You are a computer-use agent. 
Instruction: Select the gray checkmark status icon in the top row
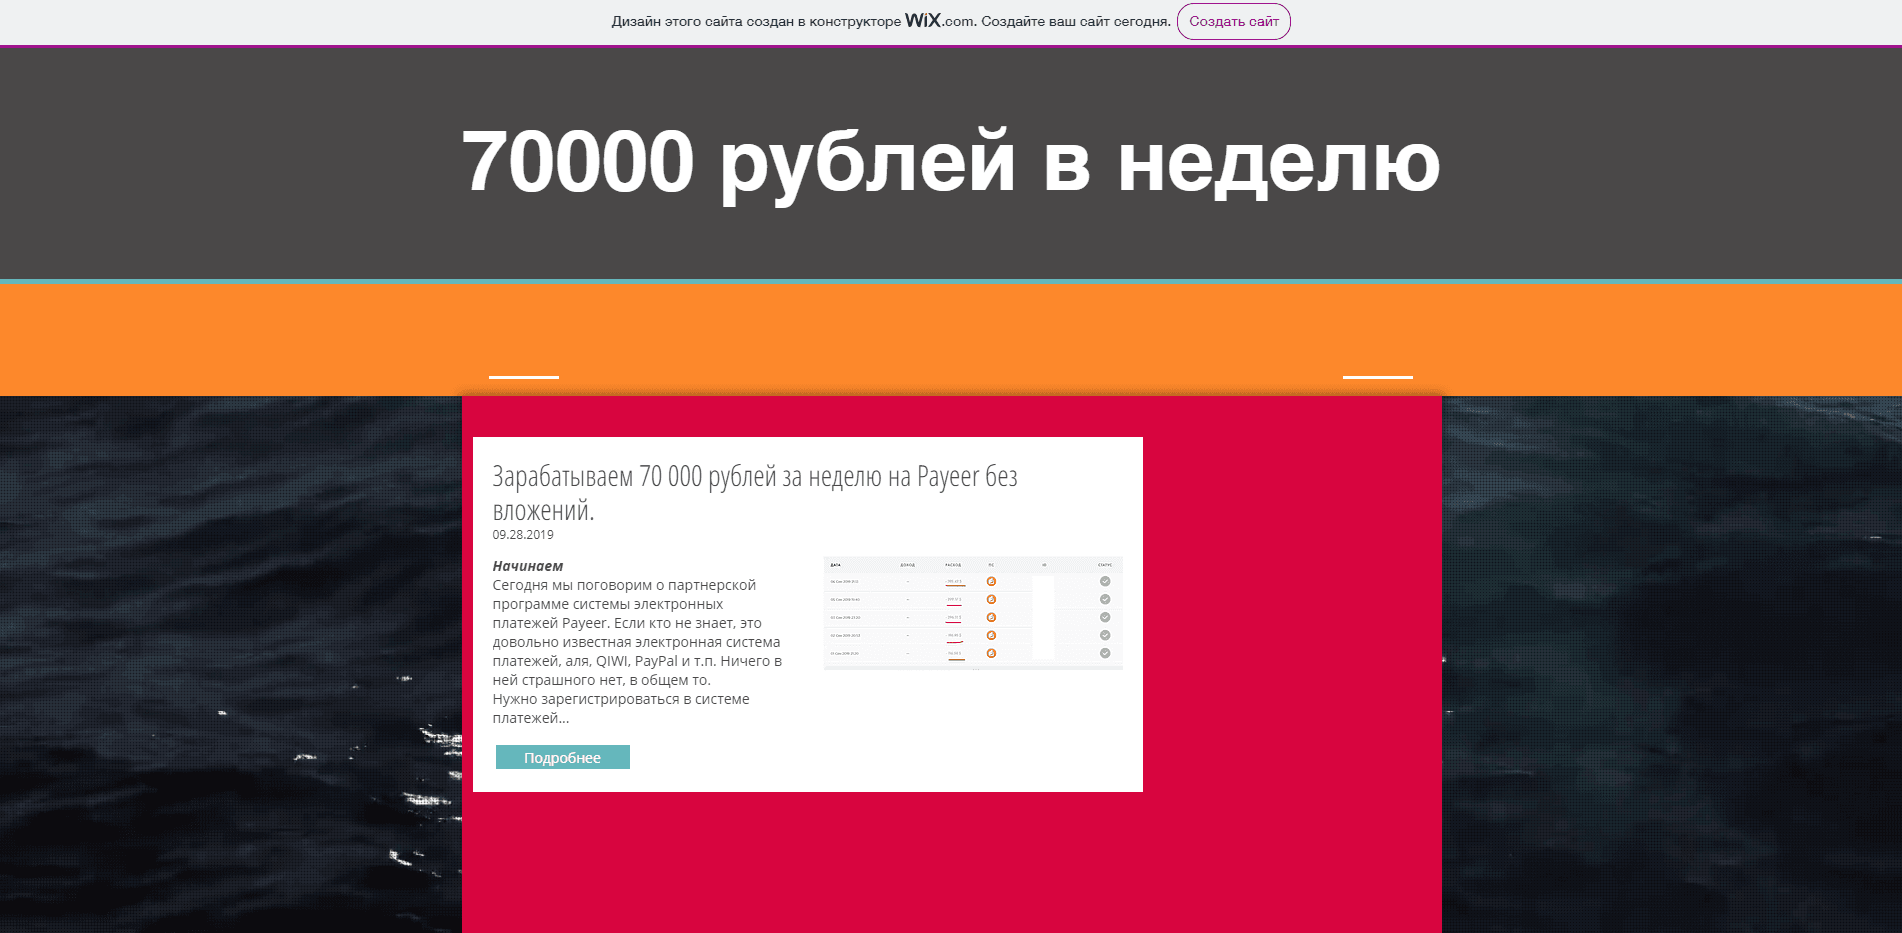1105,581
